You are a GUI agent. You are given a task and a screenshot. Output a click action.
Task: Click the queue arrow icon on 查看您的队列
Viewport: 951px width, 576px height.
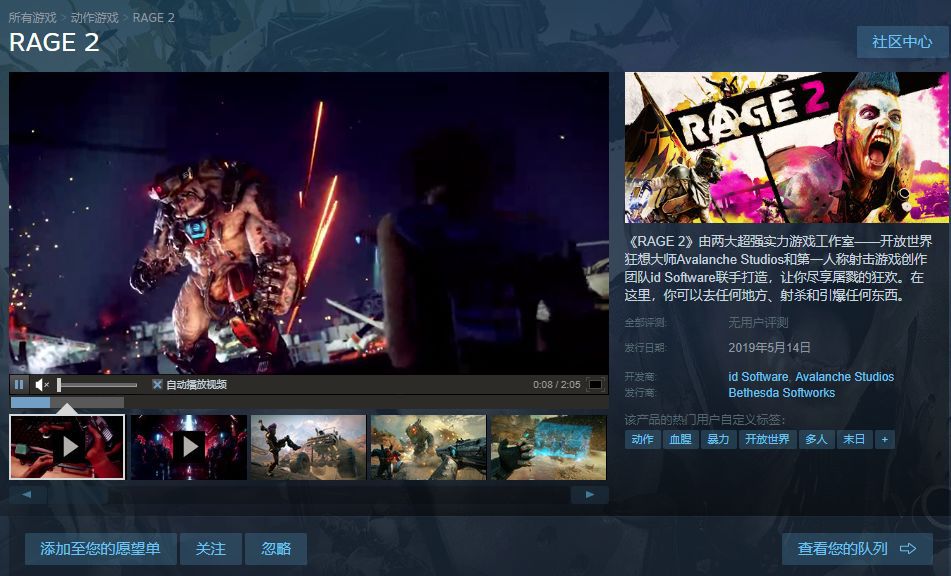pyautogui.click(x=908, y=549)
